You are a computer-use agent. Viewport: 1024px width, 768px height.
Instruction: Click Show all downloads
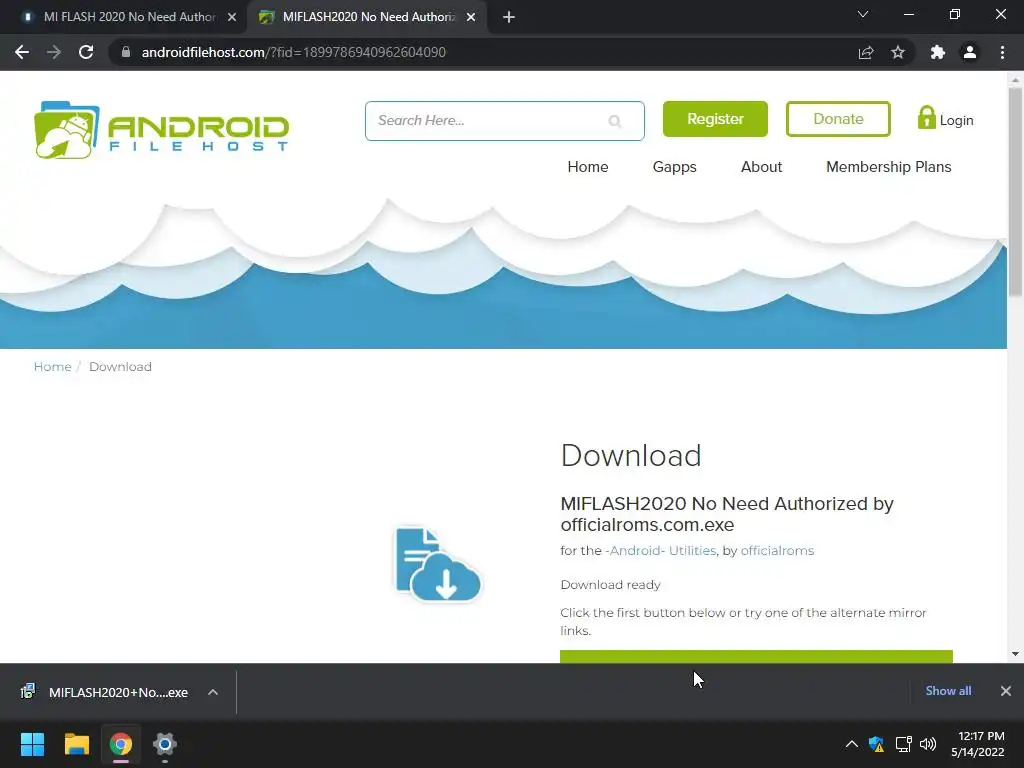point(948,691)
